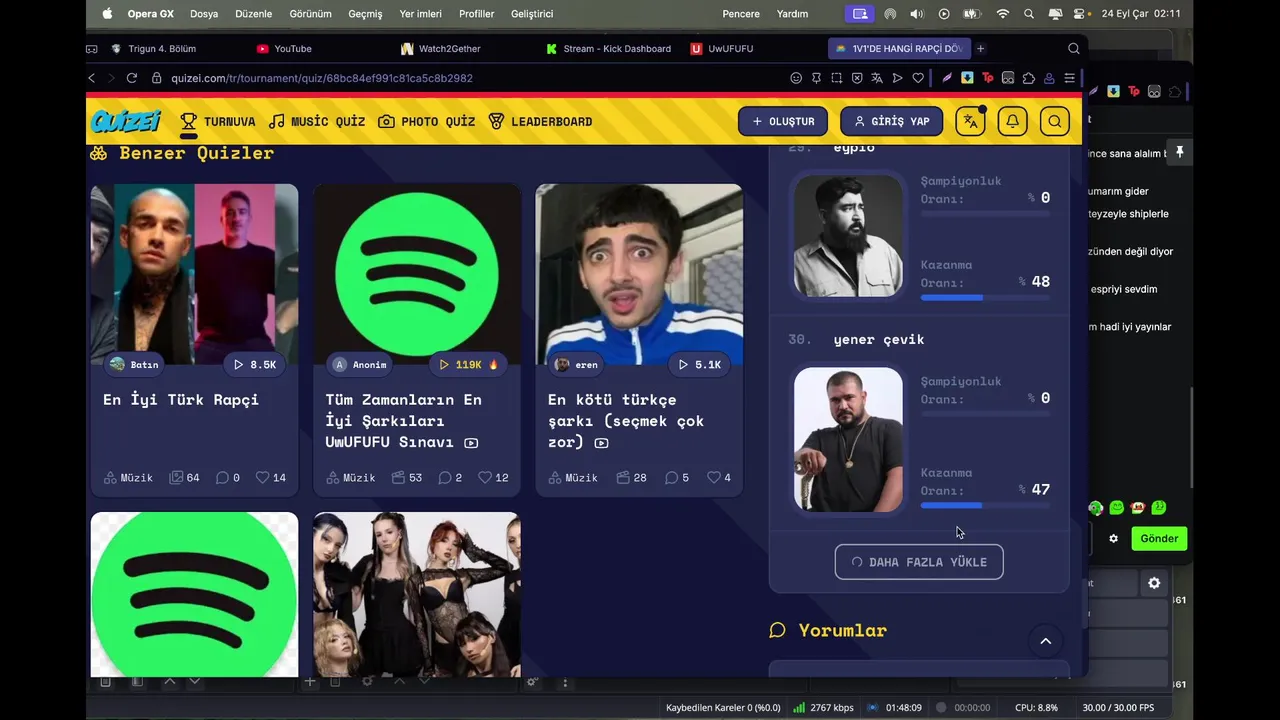
Task: Open the Quizei logo home link
Action: (x=126, y=121)
